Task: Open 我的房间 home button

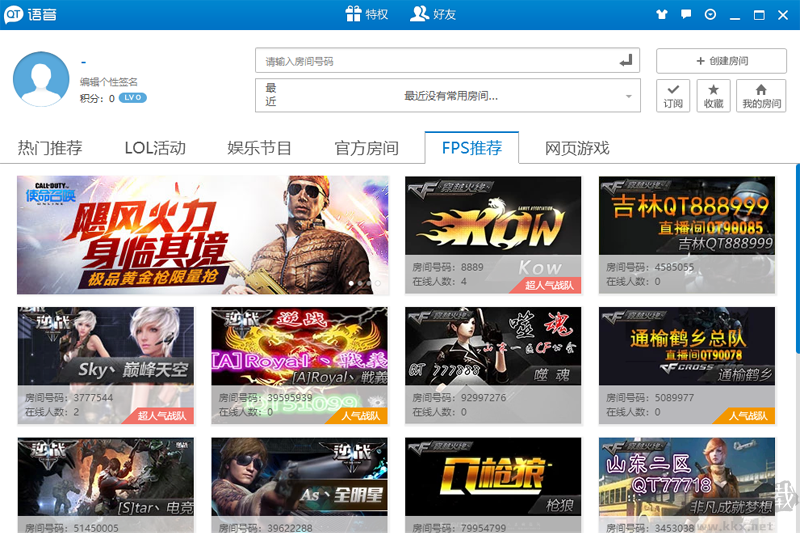Action: coord(761,96)
